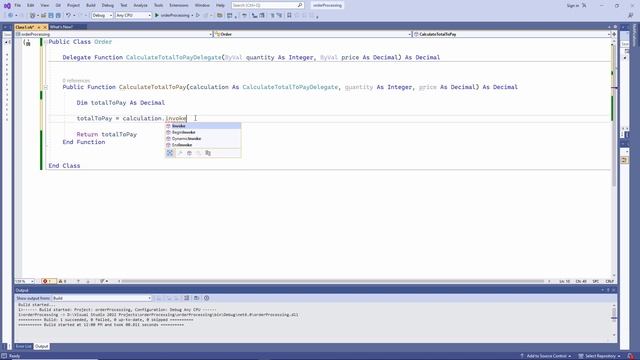The height and width of the screenshot is (360, 640).
Task: Open the Debug menu
Action: tap(108, 5)
